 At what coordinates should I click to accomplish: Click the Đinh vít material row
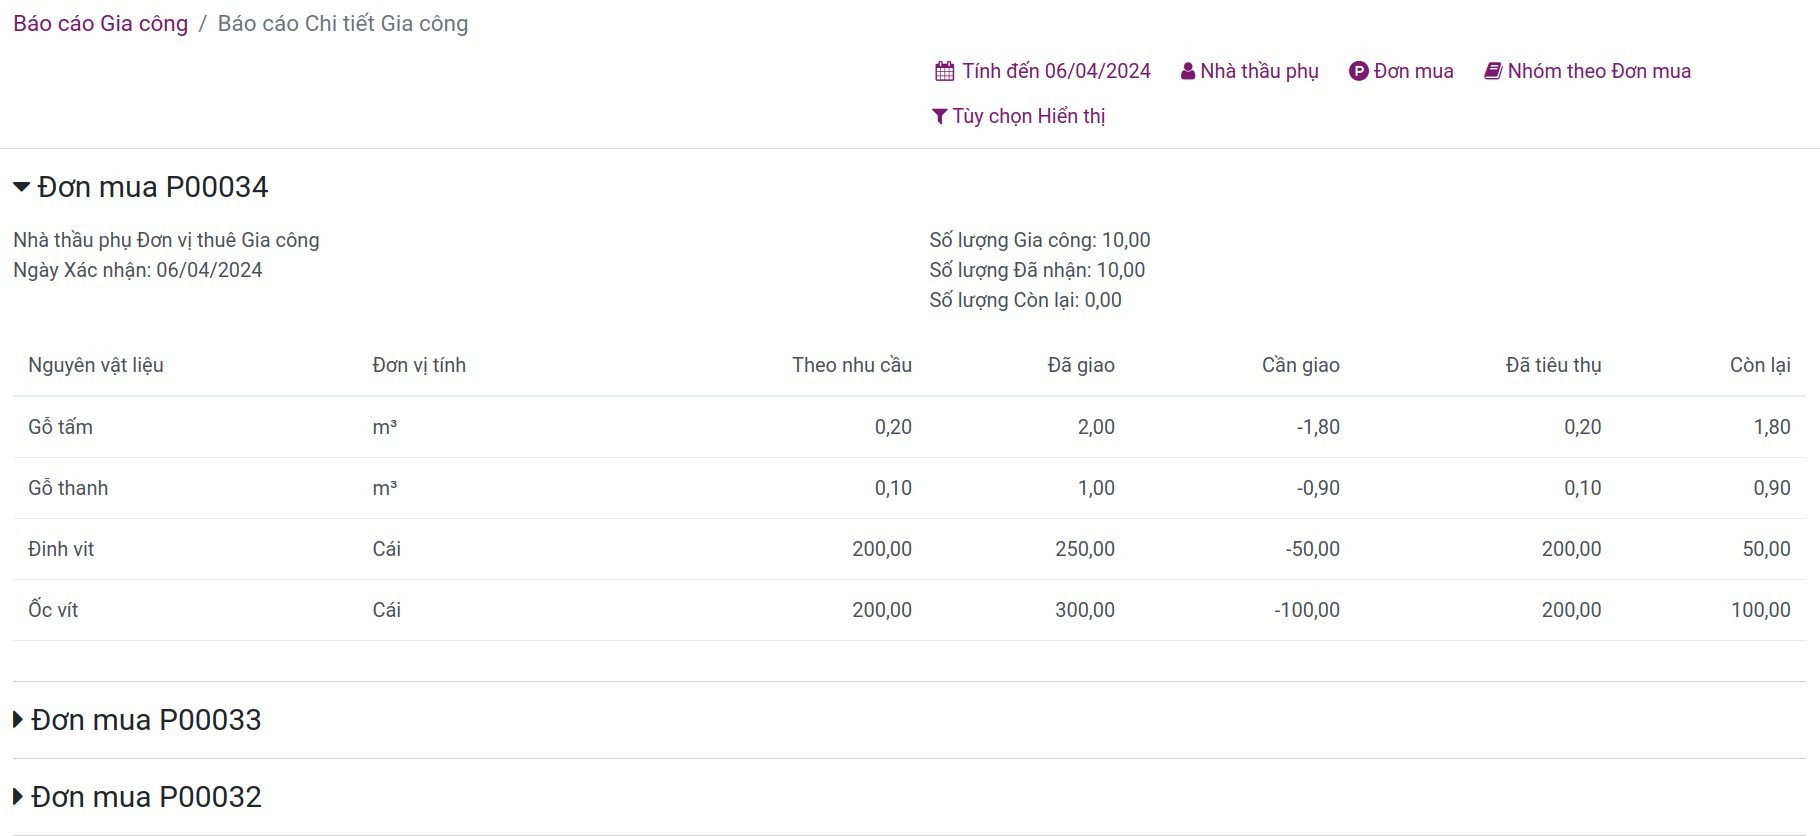coord(61,549)
